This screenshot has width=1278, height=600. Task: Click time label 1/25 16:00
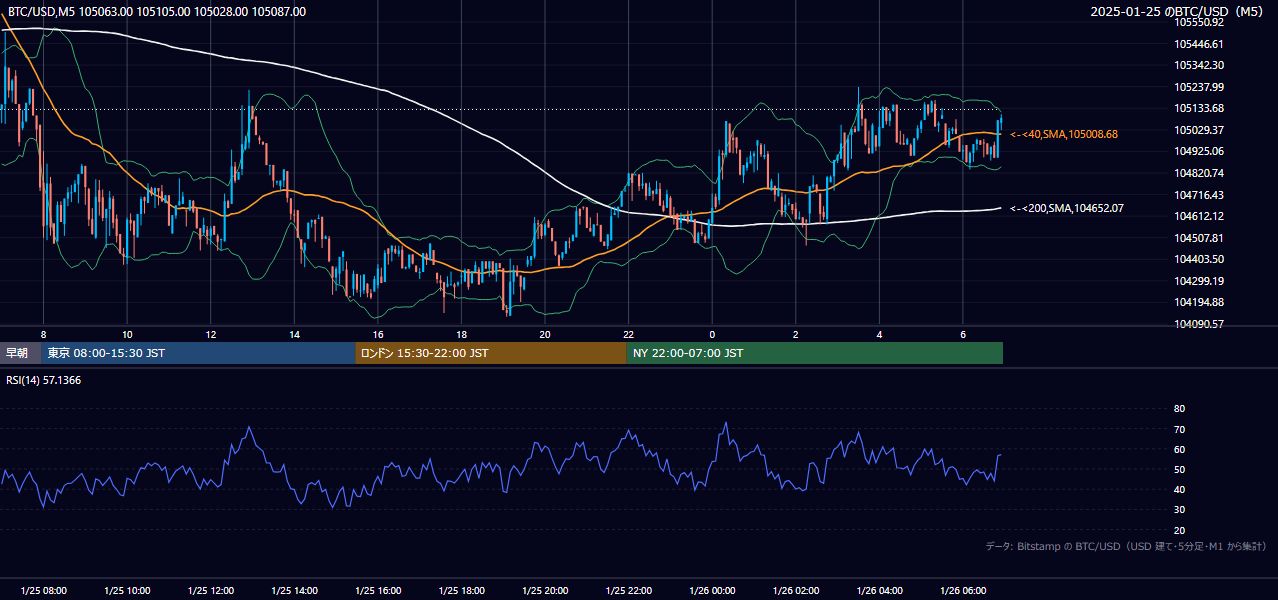pyautogui.click(x=378, y=591)
